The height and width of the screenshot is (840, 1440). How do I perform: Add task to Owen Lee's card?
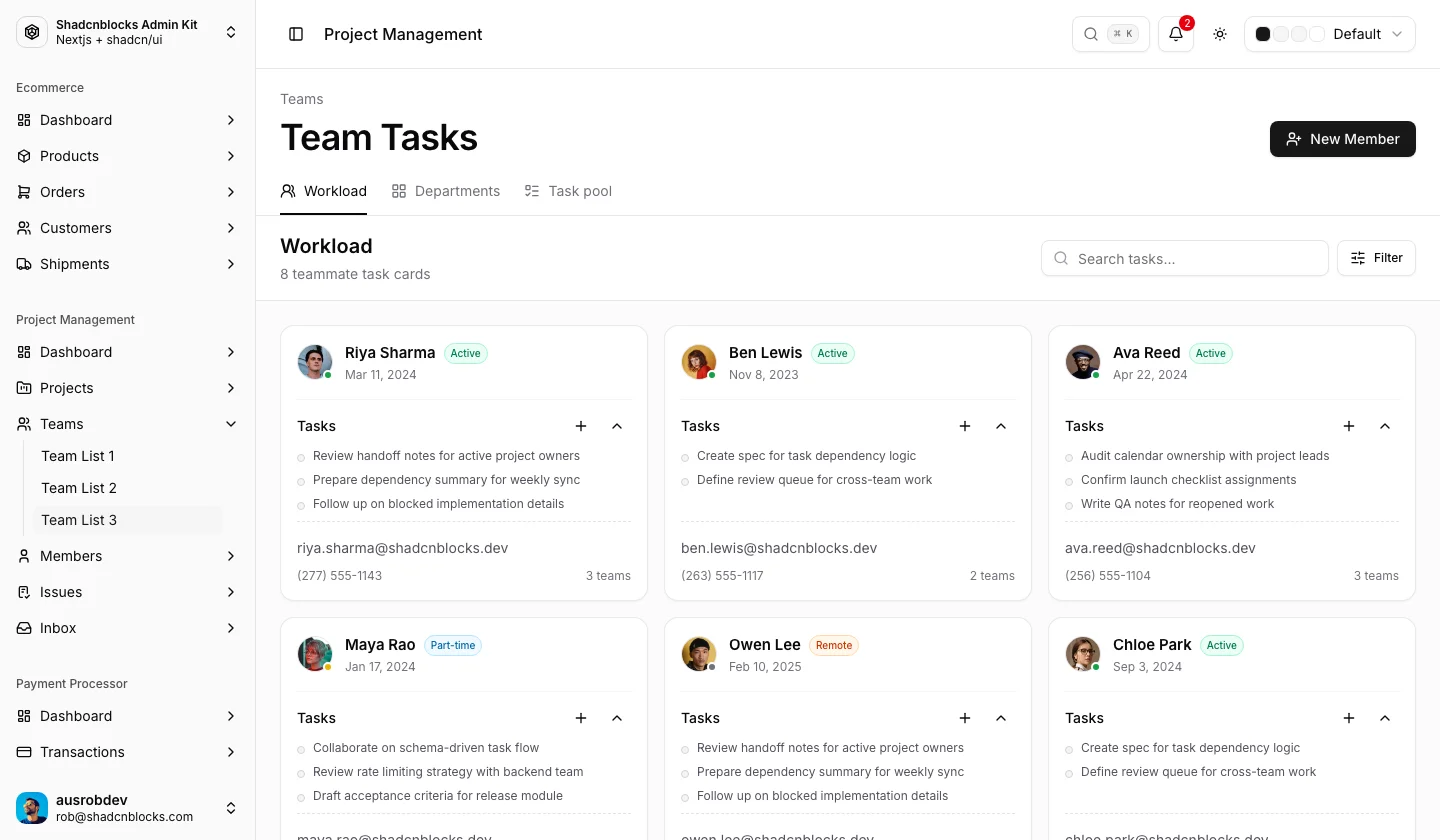[965, 718]
